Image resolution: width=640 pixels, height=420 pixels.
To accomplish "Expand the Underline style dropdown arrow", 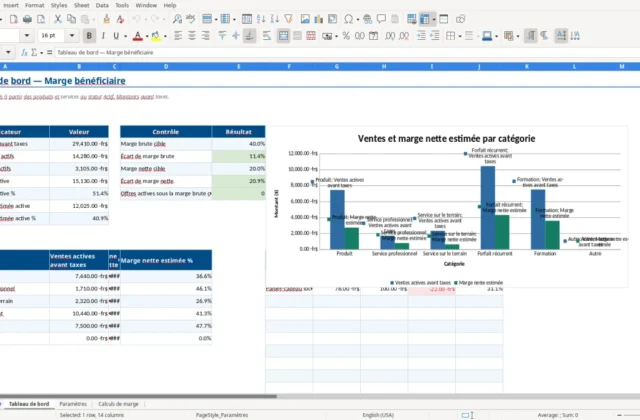I will (125, 36).
